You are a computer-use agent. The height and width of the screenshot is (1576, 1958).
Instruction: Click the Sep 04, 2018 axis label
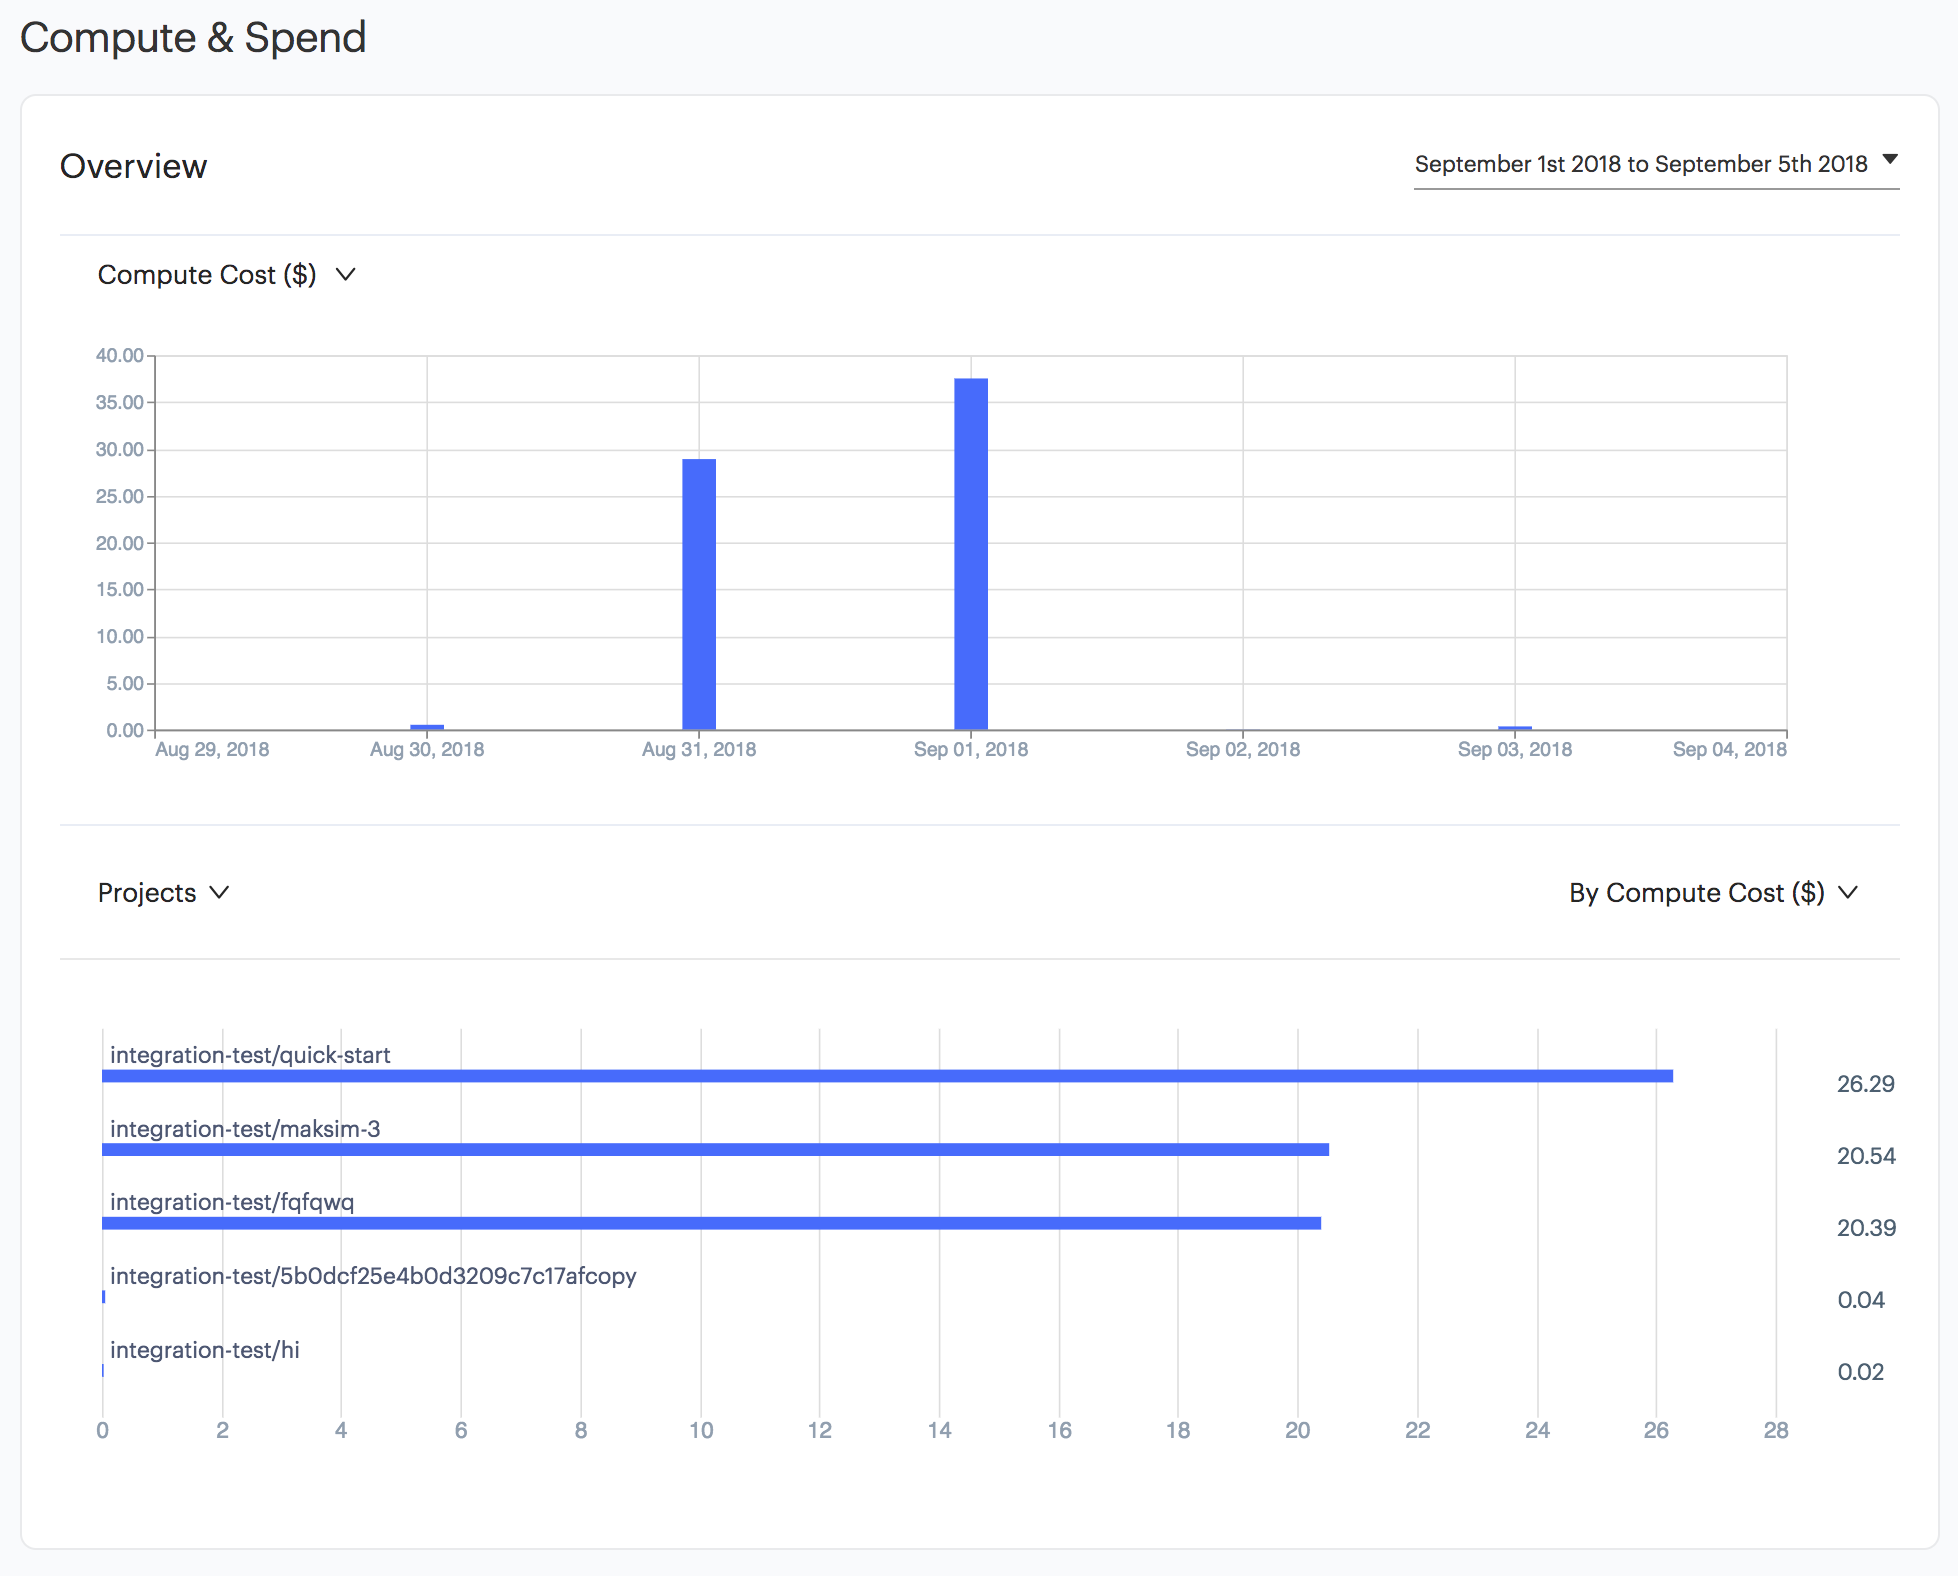coord(1730,749)
